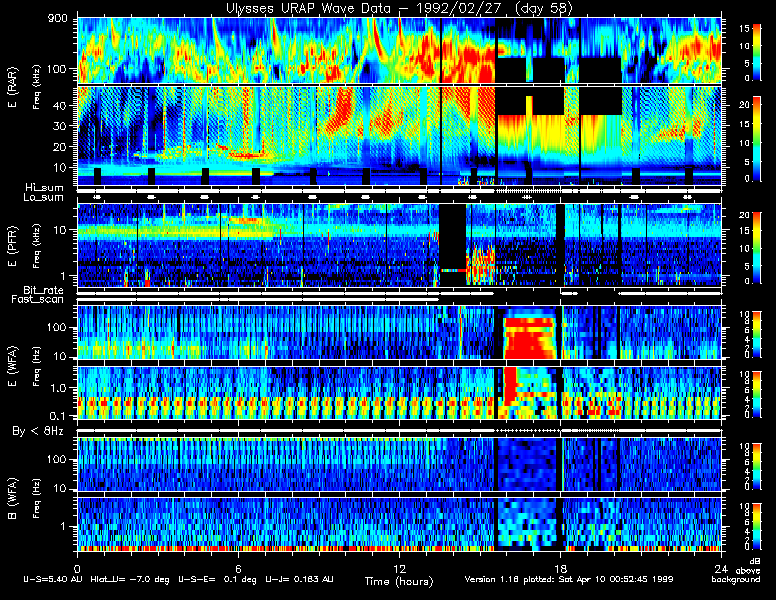Click the Hi_sum row label
The height and width of the screenshot is (600, 776).
point(45,188)
